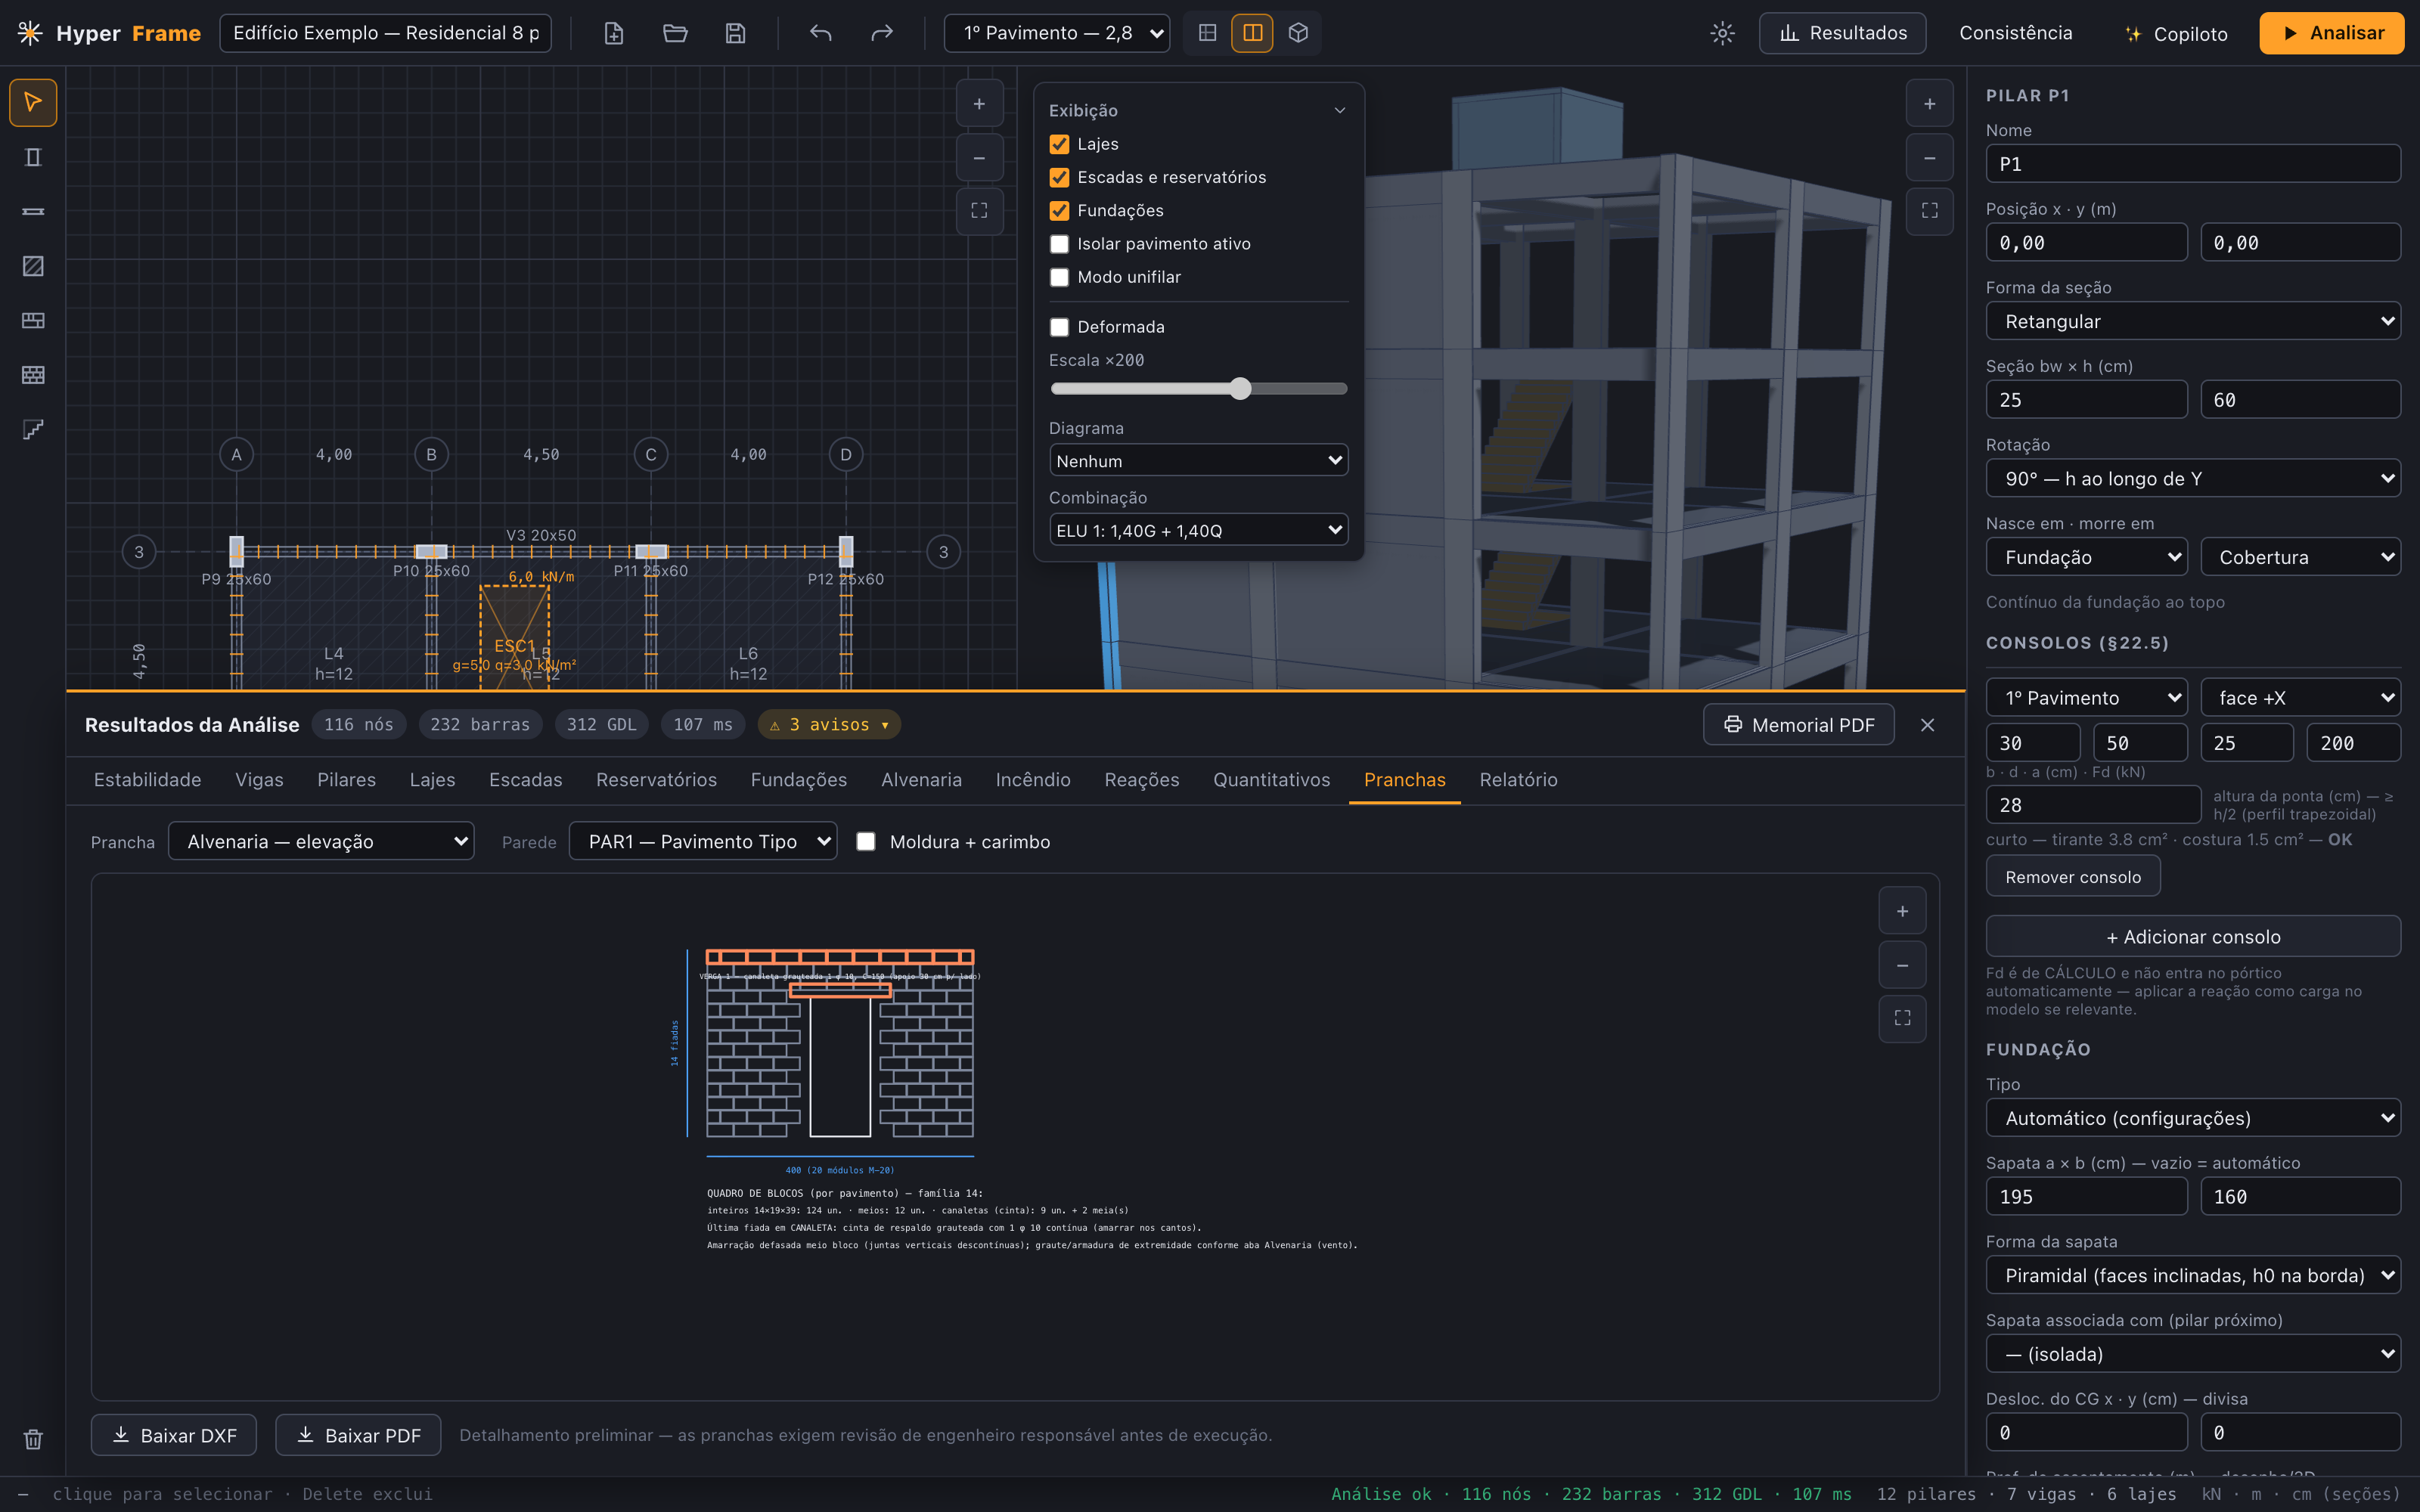Image resolution: width=2420 pixels, height=1512 pixels.
Task: Redo the last action
Action: coord(881,33)
